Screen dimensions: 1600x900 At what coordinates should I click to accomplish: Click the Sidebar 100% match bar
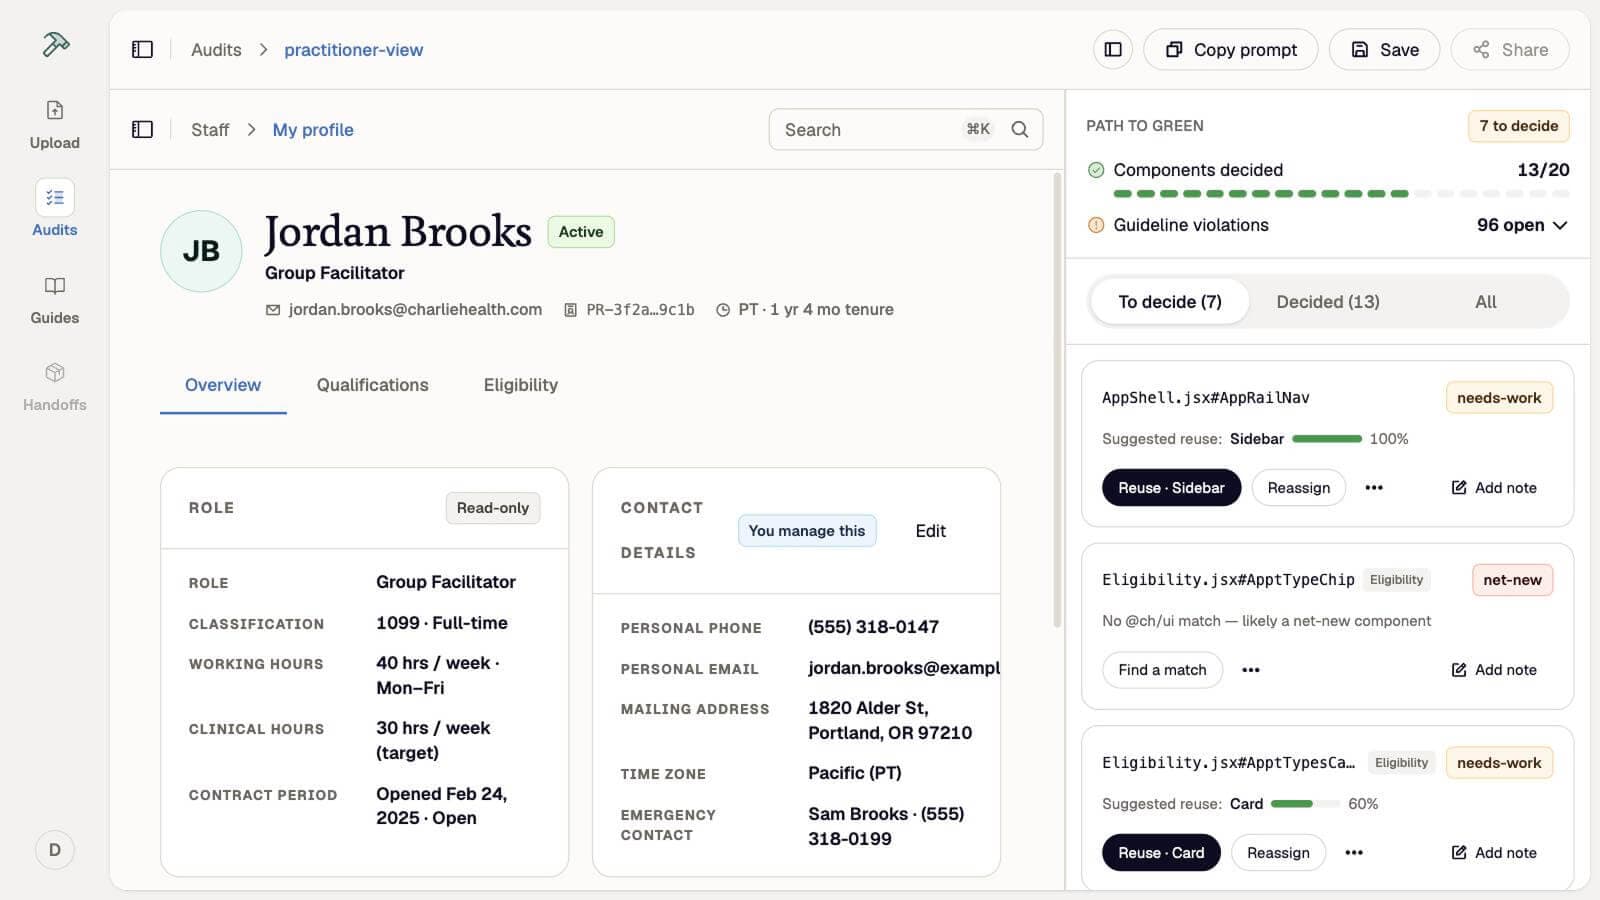[x=1326, y=439]
